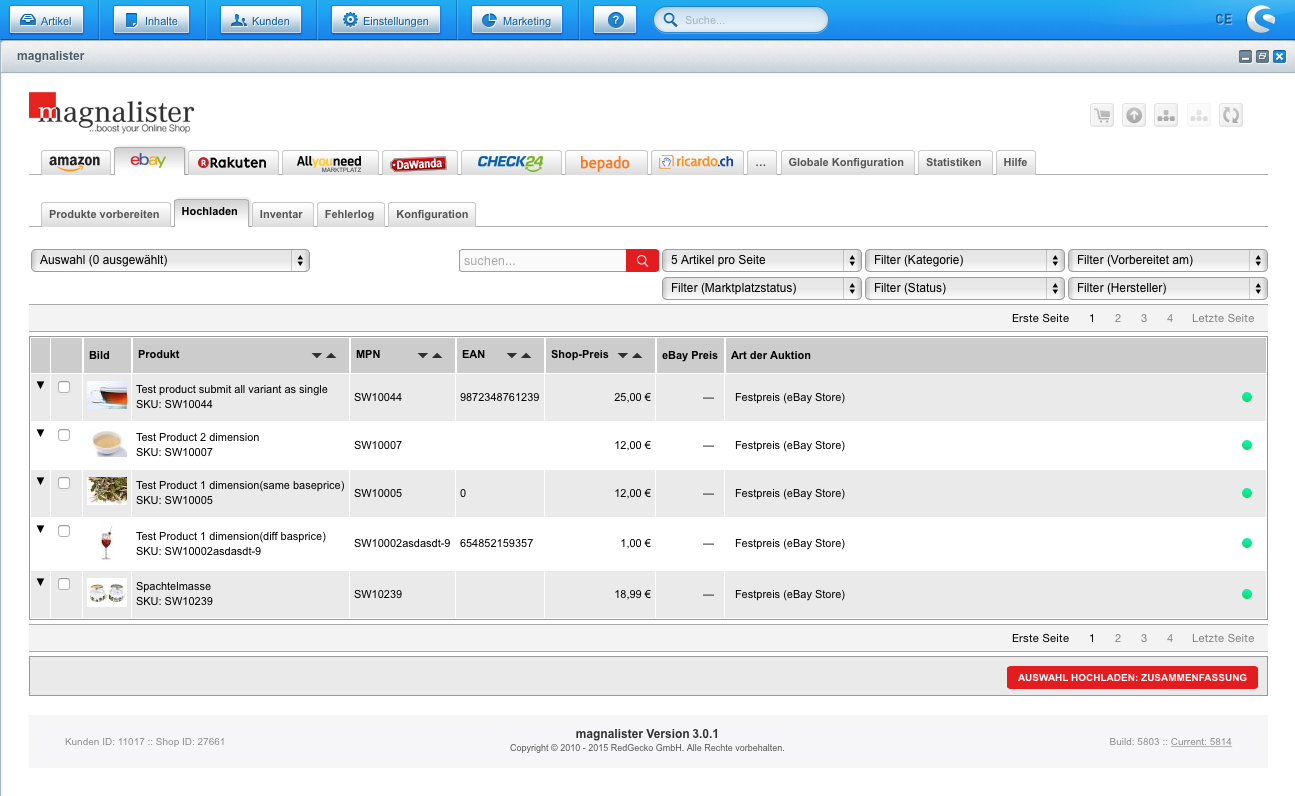1295x796 pixels.
Task: Click the faded hierarchy icon
Action: pyautogui.click(x=1199, y=115)
